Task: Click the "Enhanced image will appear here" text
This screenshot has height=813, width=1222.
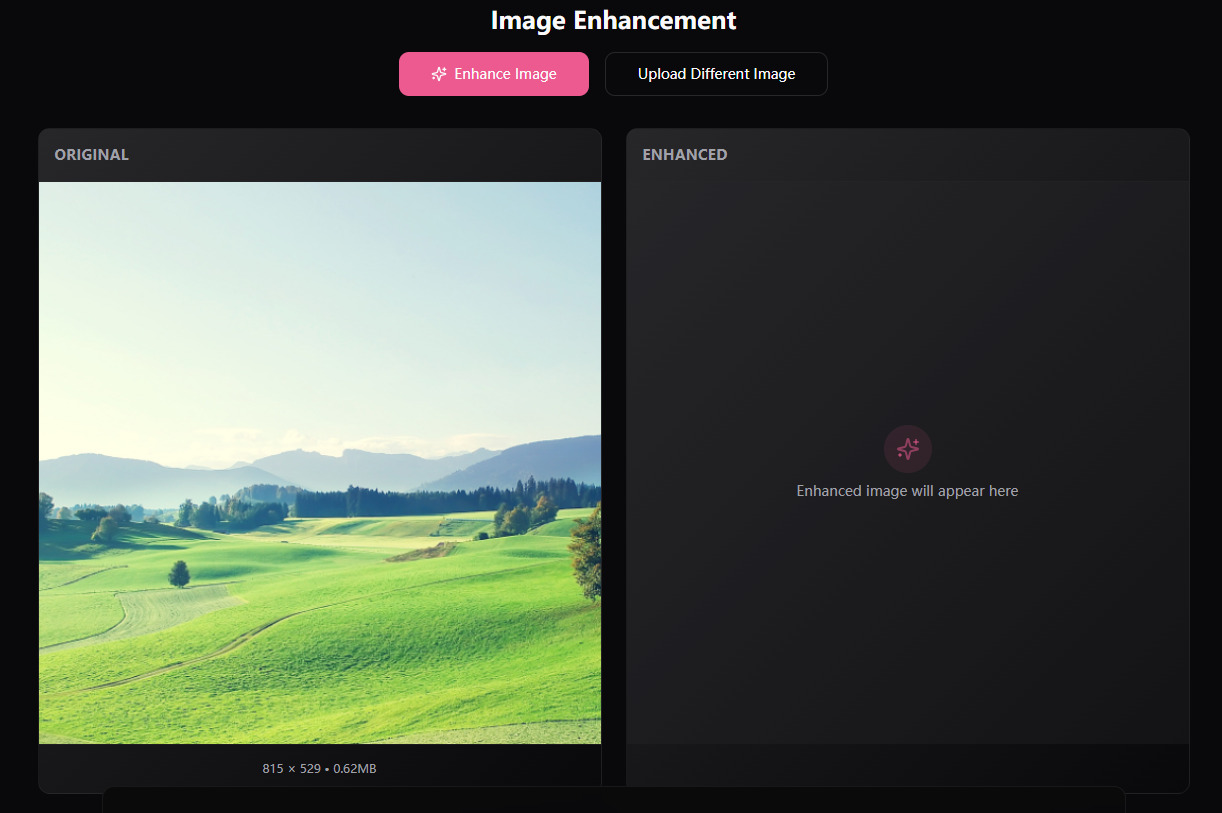Action: pos(908,491)
